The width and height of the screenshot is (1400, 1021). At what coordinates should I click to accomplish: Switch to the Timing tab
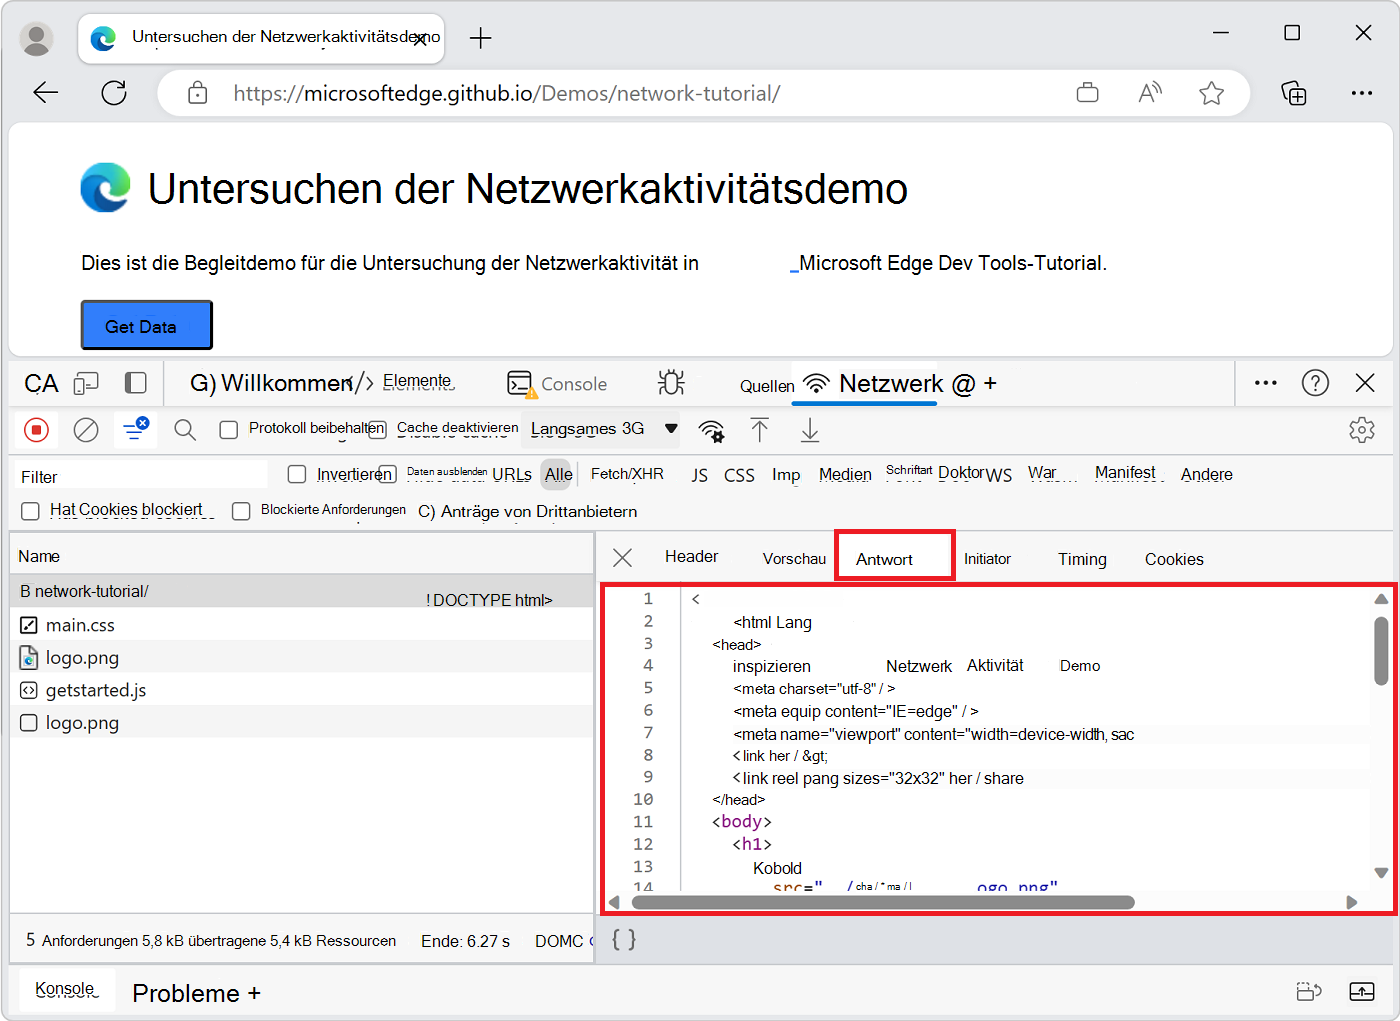click(1082, 559)
